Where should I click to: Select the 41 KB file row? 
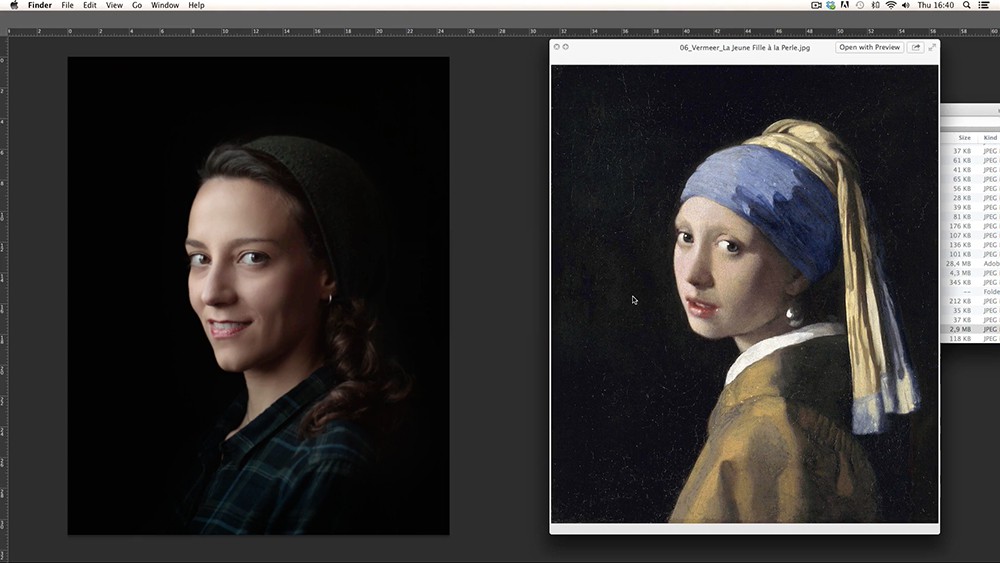(971, 170)
